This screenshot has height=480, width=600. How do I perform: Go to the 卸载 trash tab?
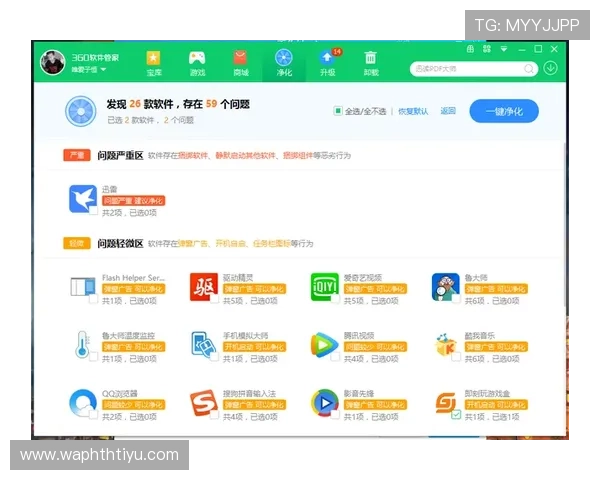click(371, 63)
